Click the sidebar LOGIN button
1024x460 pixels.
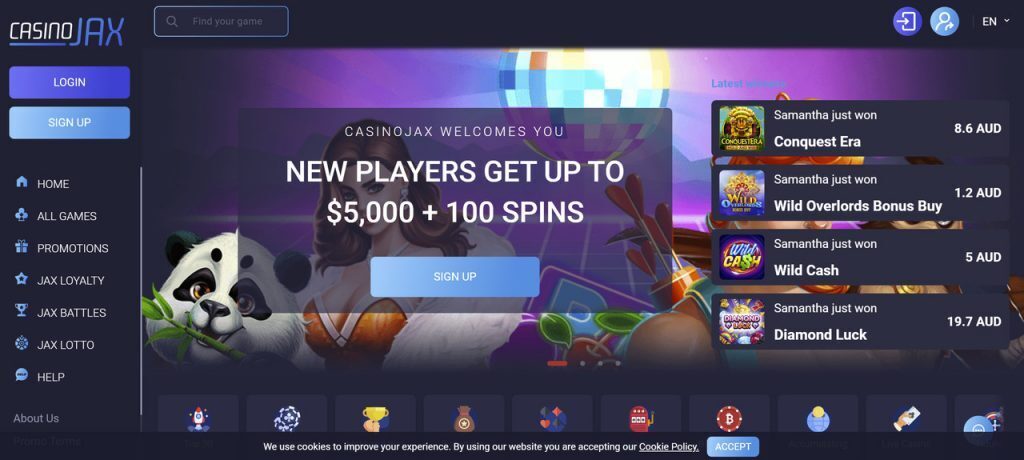pos(69,82)
